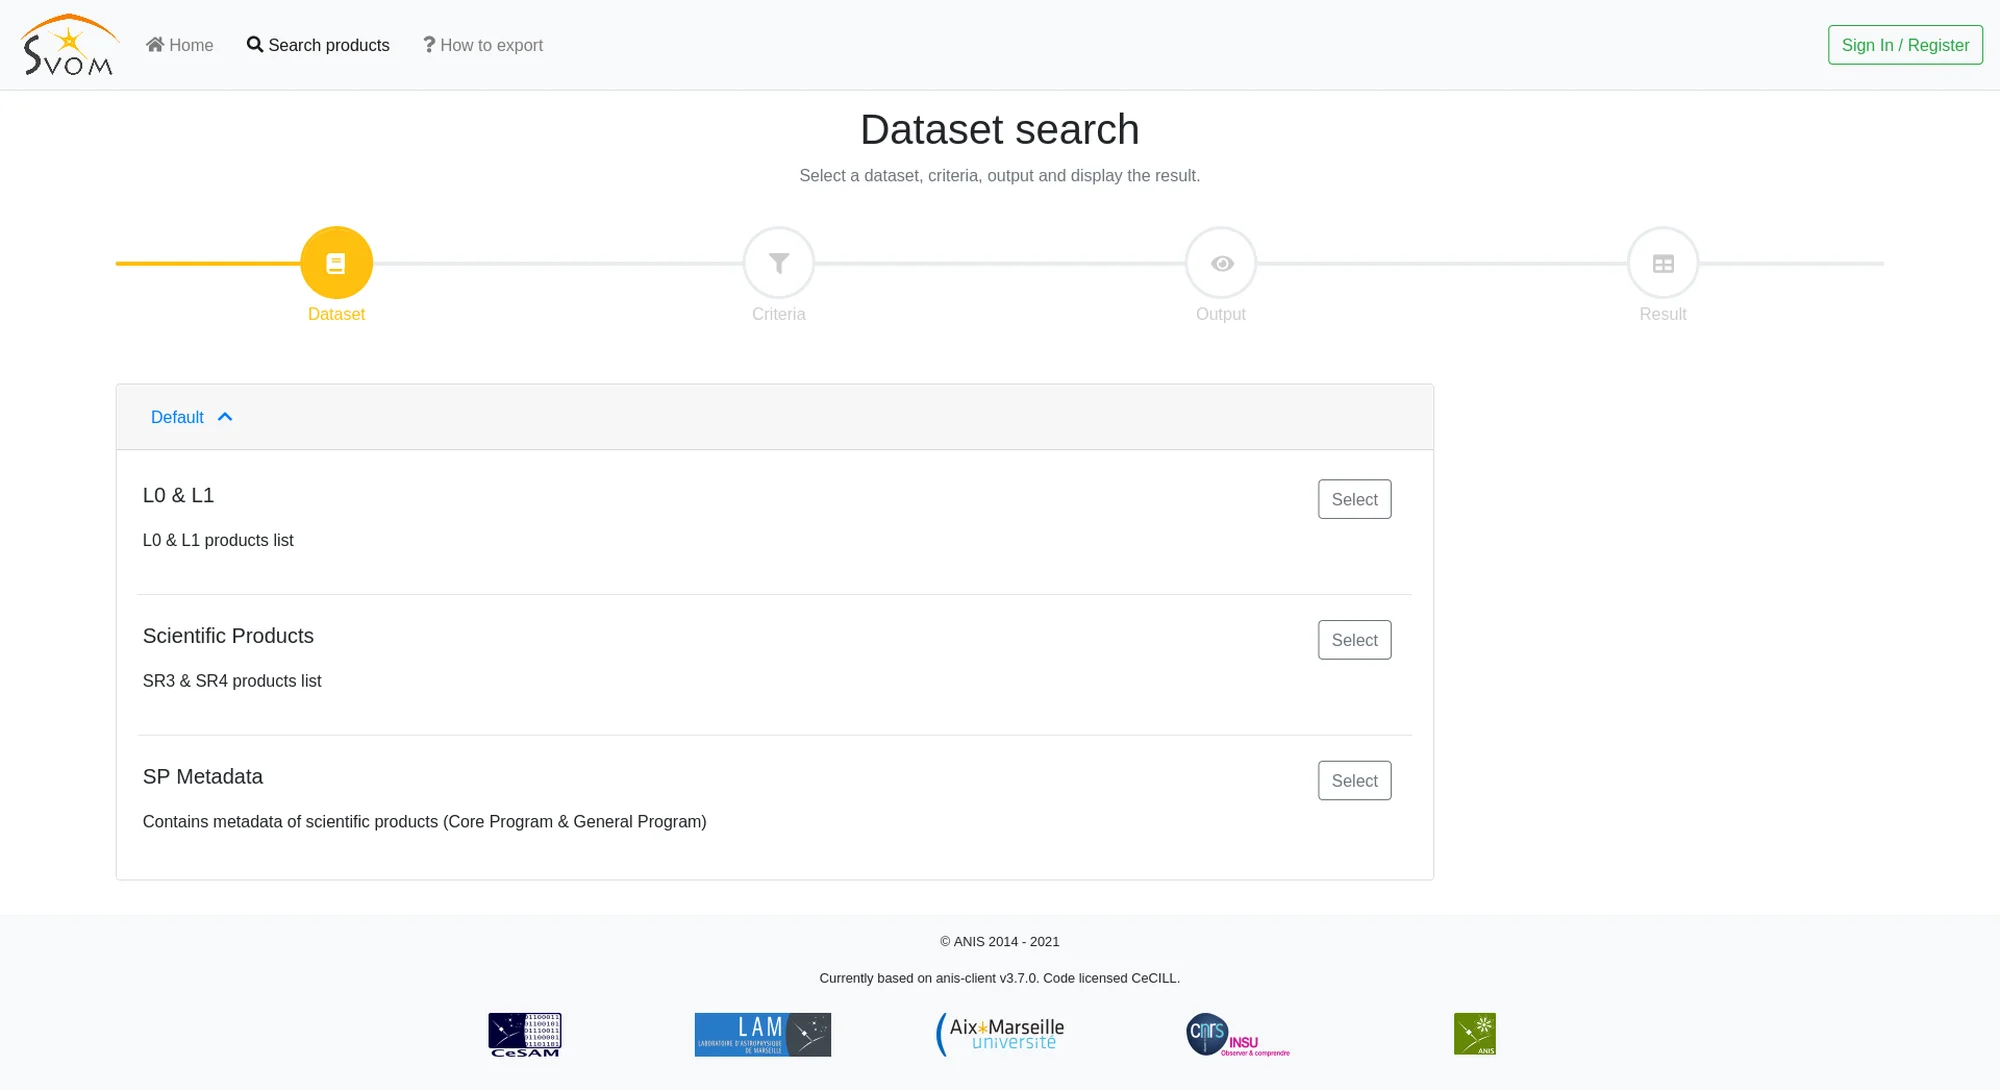Open How to export help page
Viewport: 2000px width, 1090px height.
coord(483,45)
